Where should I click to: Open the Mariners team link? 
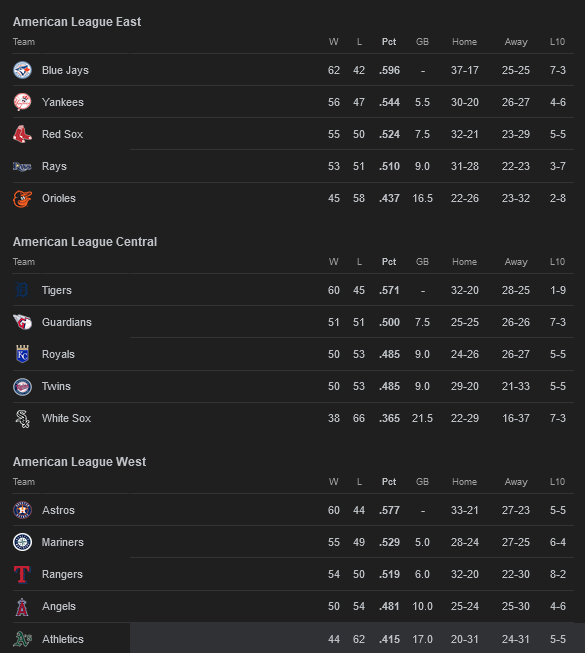62,542
